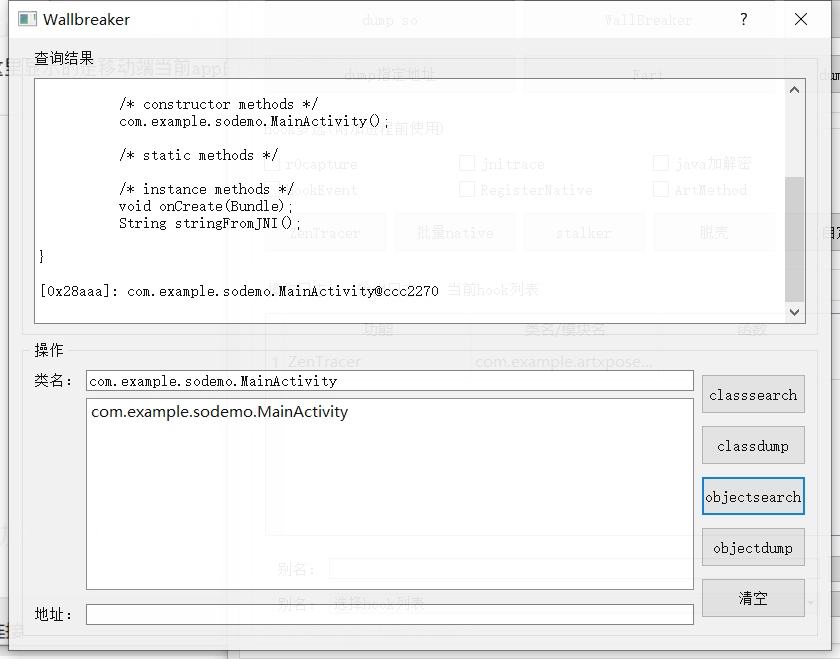Open the help question mark button
This screenshot has height=659, width=840.
[744, 19]
